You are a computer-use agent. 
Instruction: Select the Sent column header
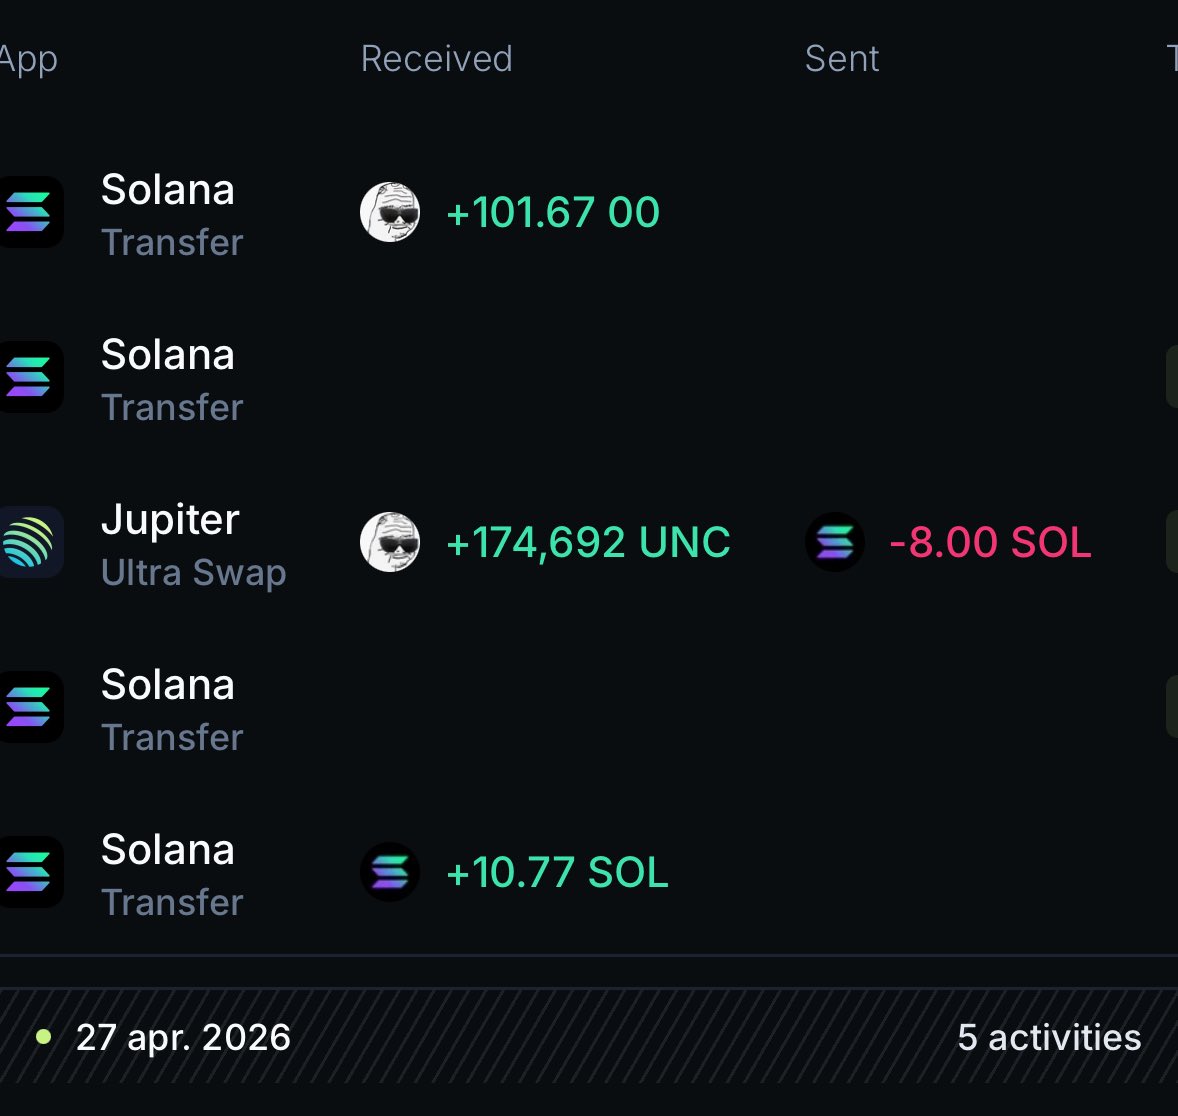click(x=842, y=59)
